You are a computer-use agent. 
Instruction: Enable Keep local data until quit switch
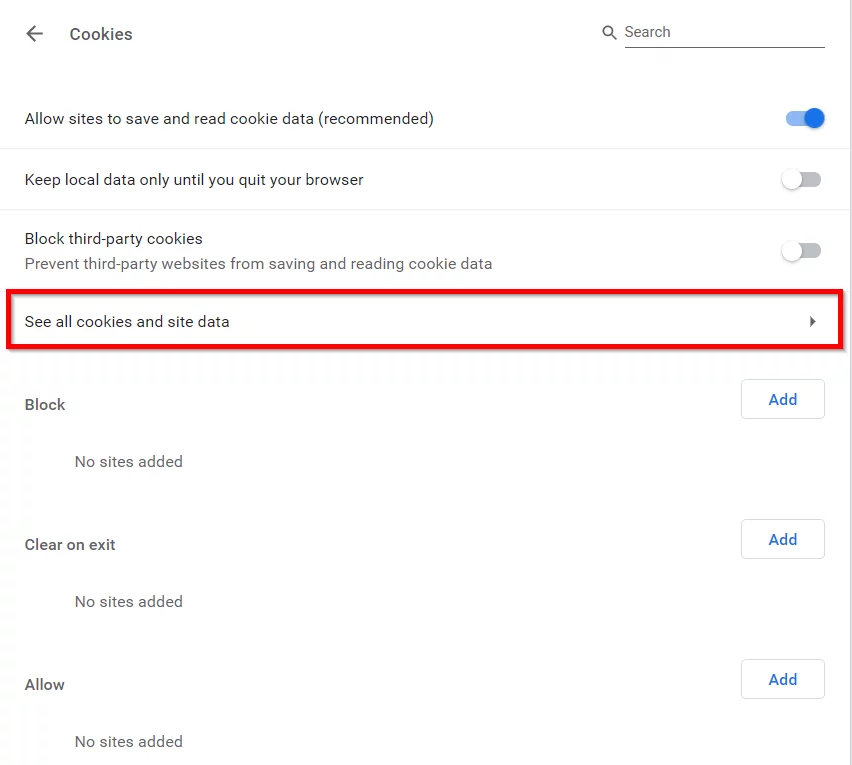point(801,179)
